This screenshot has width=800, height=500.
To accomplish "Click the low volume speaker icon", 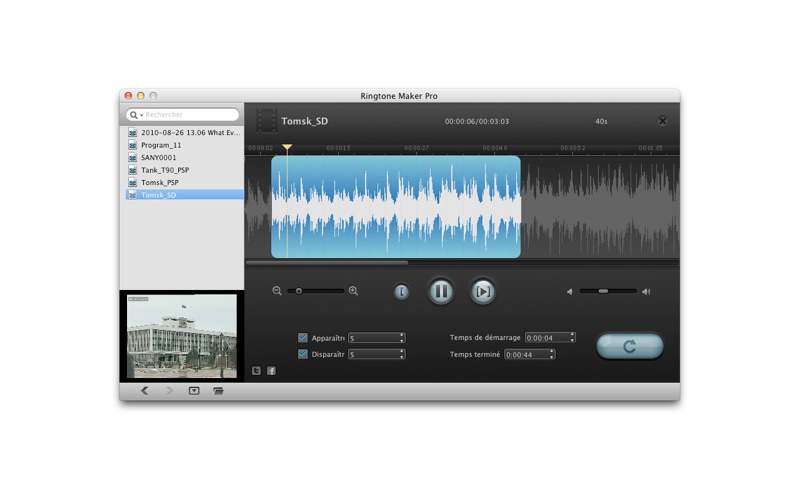I will click(x=570, y=291).
